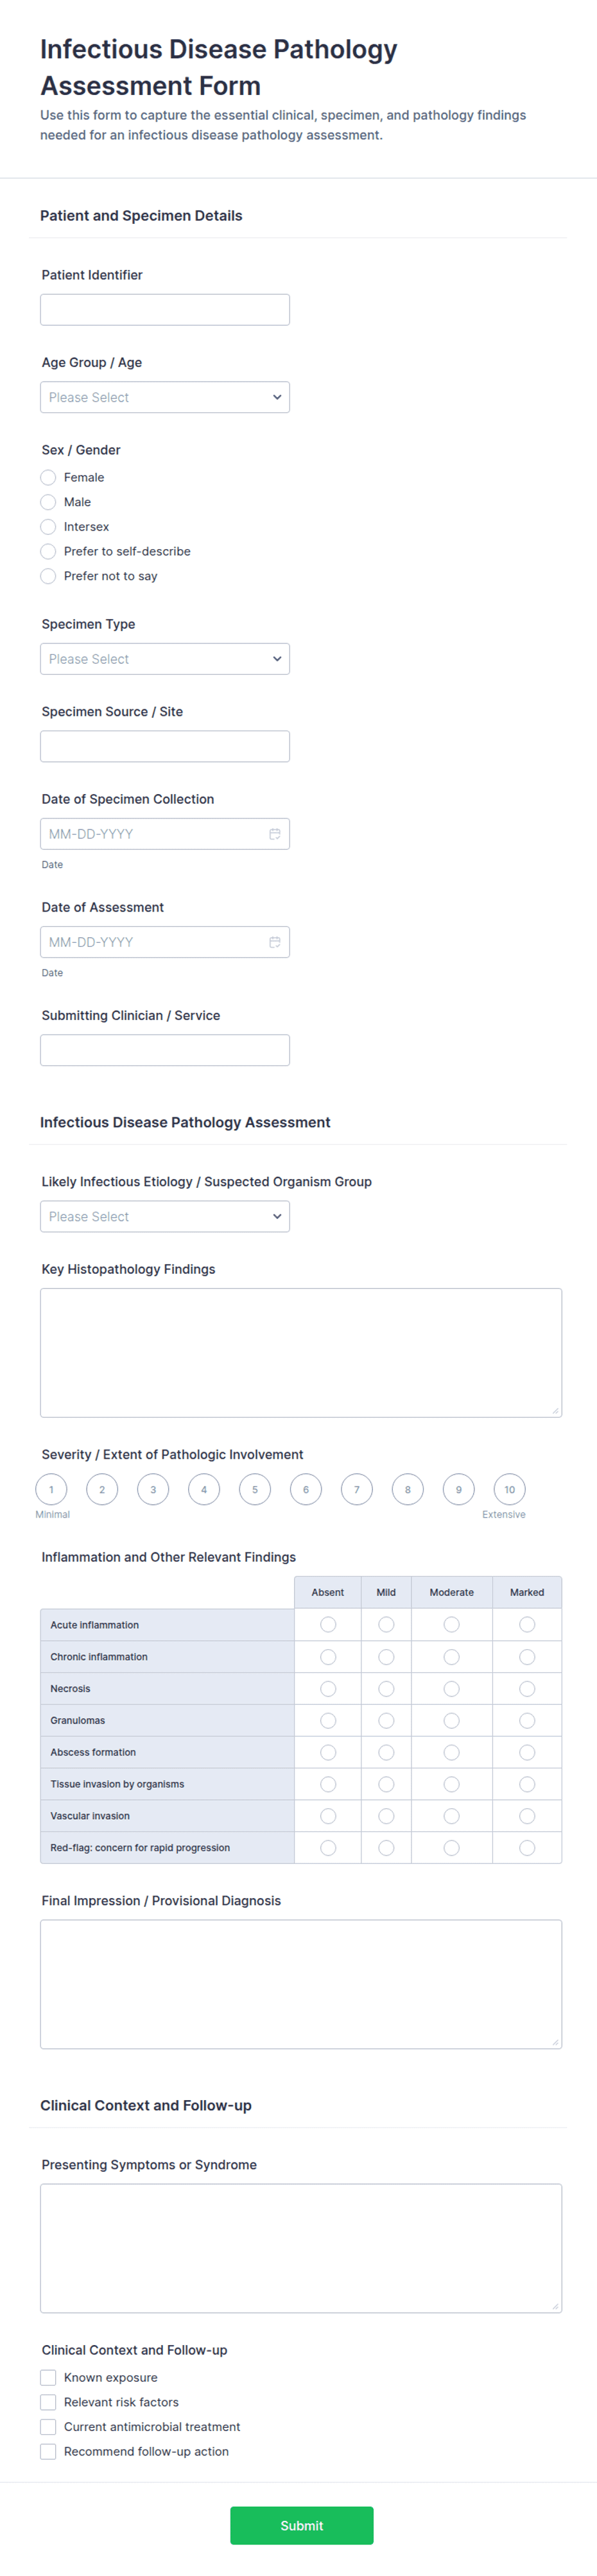Focus Submitting Clinician / Service field

(x=165, y=1050)
